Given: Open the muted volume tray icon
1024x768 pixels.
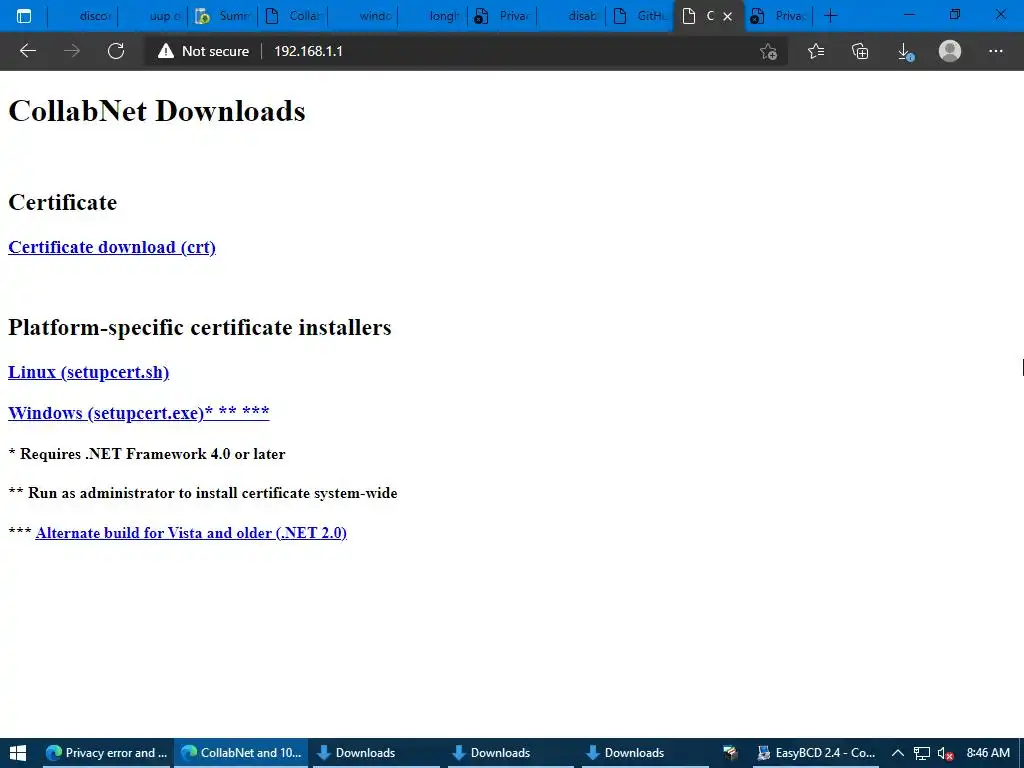Looking at the screenshot, I should tap(945, 754).
